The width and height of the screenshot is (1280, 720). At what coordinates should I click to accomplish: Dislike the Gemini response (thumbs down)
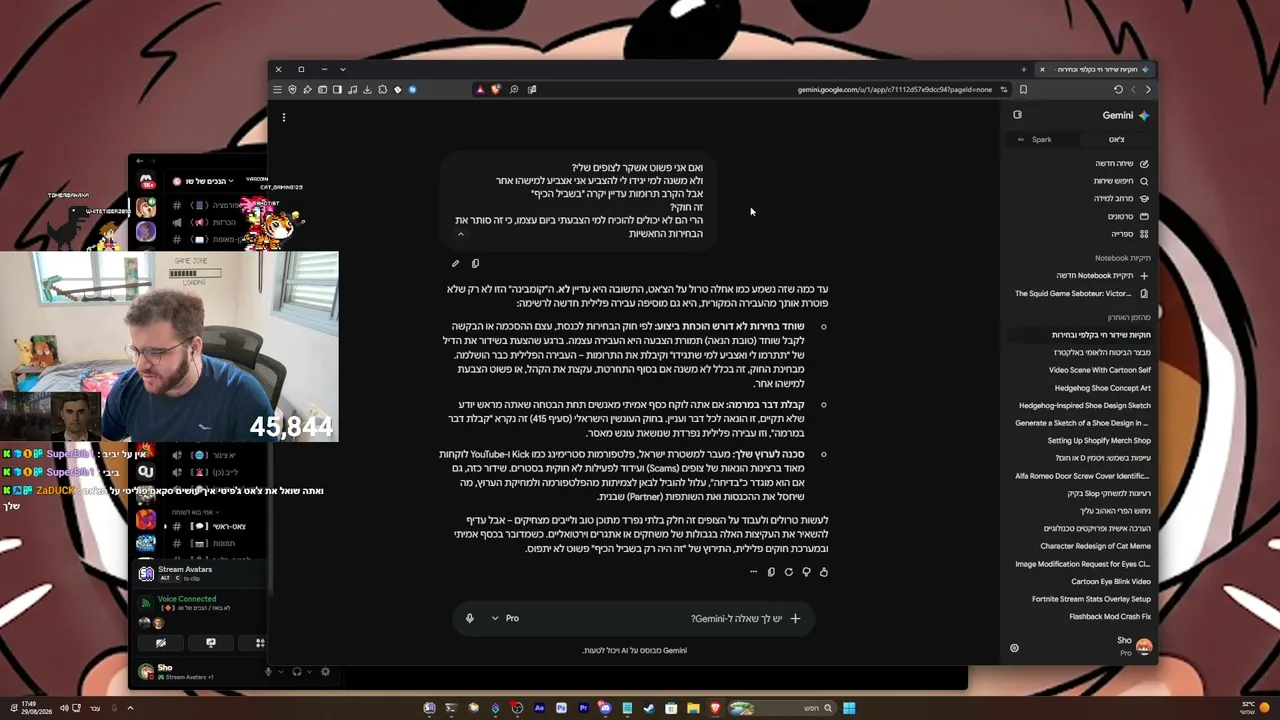(x=806, y=572)
